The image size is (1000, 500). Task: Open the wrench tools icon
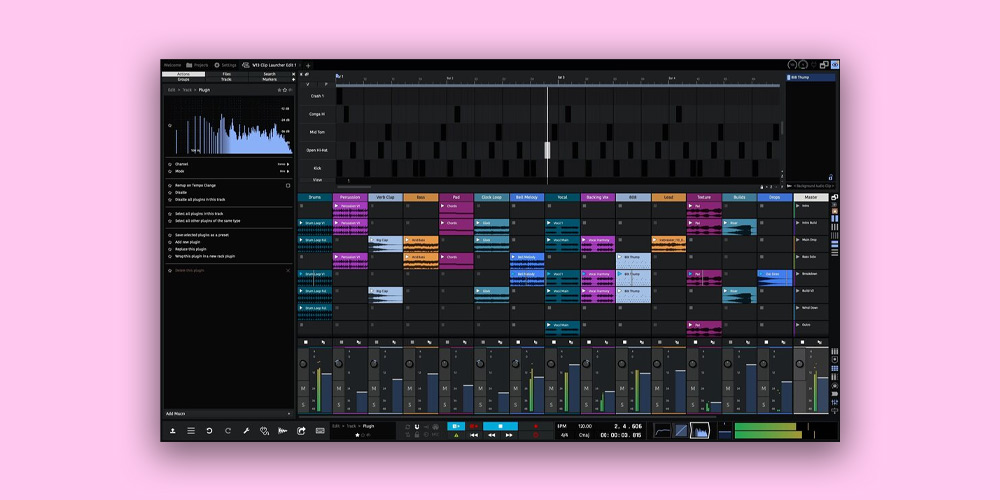(246, 431)
